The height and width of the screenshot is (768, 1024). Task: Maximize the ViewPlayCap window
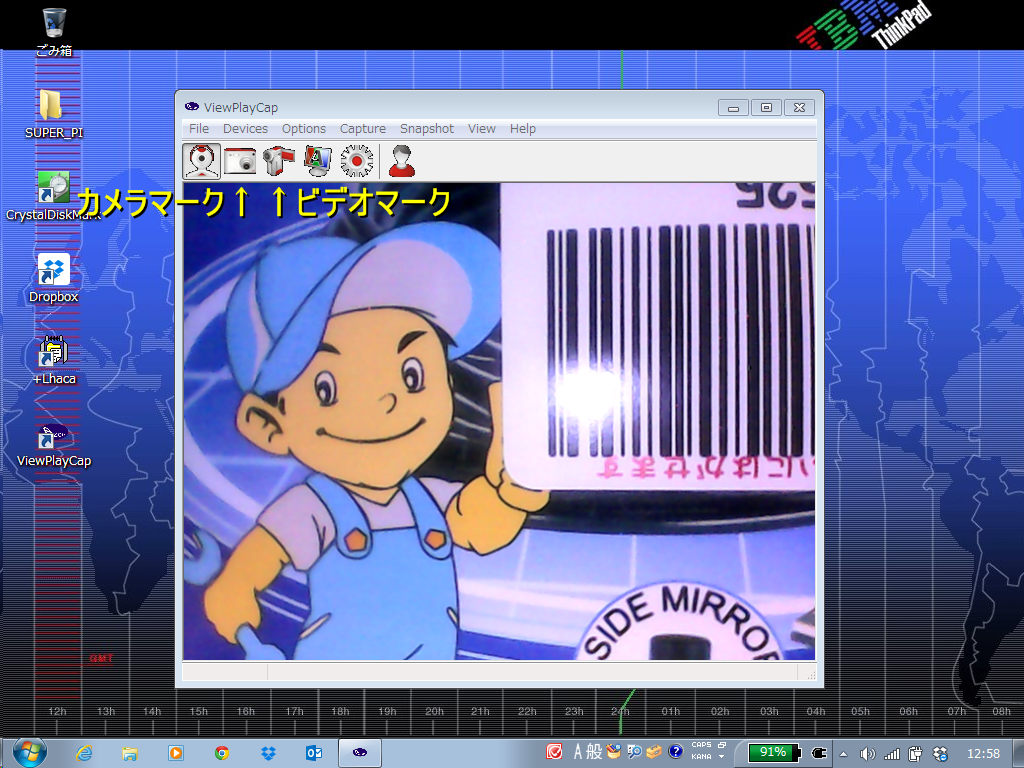[766, 108]
